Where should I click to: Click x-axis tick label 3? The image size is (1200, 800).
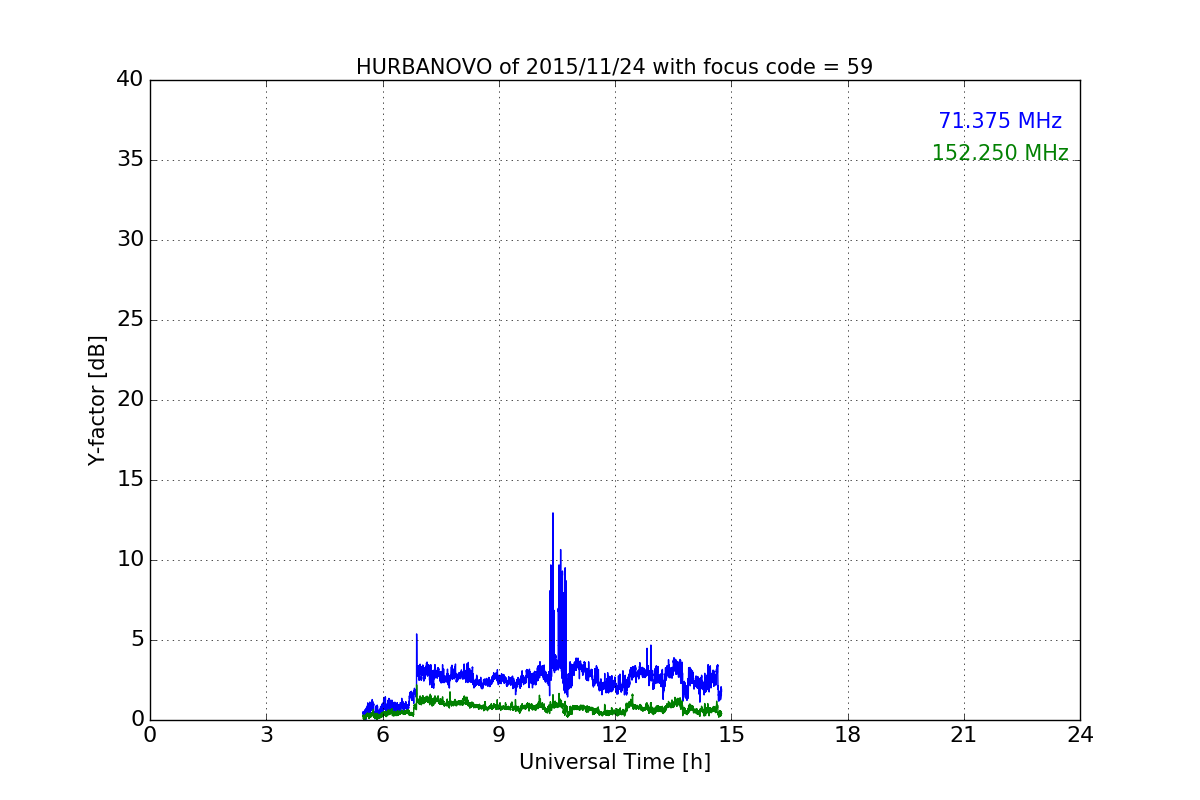pos(266,735)
